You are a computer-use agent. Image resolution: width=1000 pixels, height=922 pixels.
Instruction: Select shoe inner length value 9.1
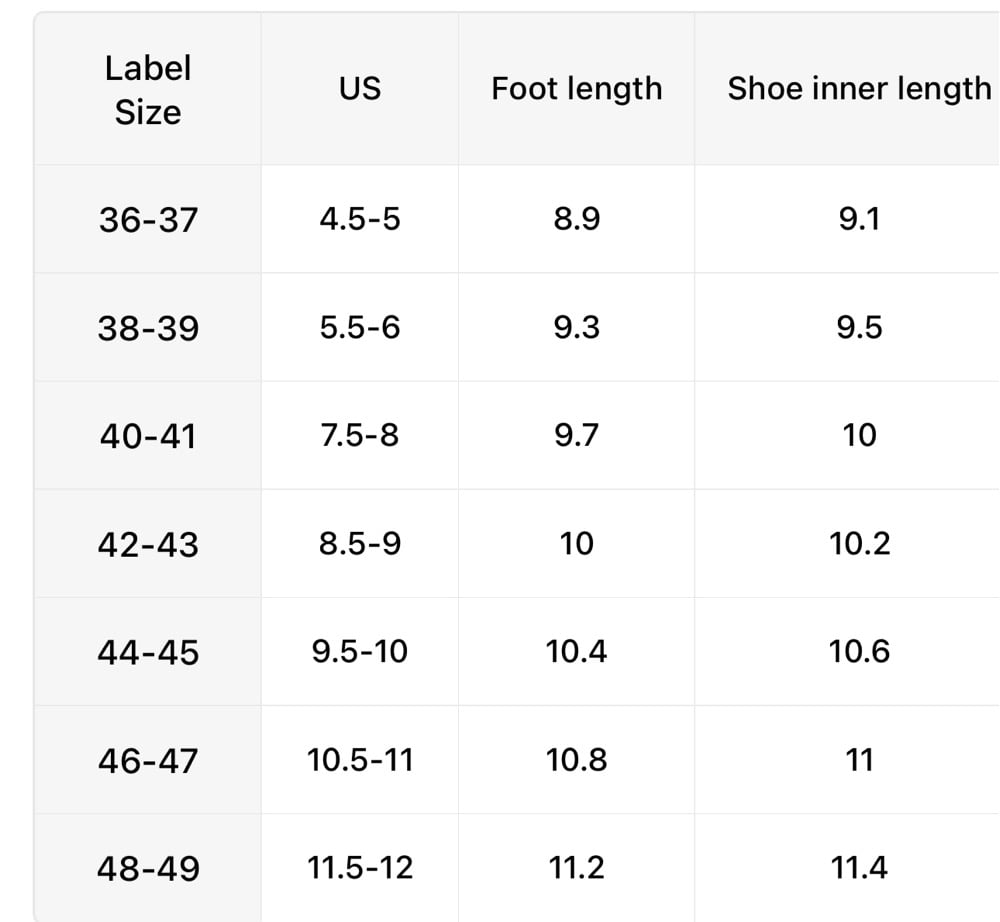point(859,219)
